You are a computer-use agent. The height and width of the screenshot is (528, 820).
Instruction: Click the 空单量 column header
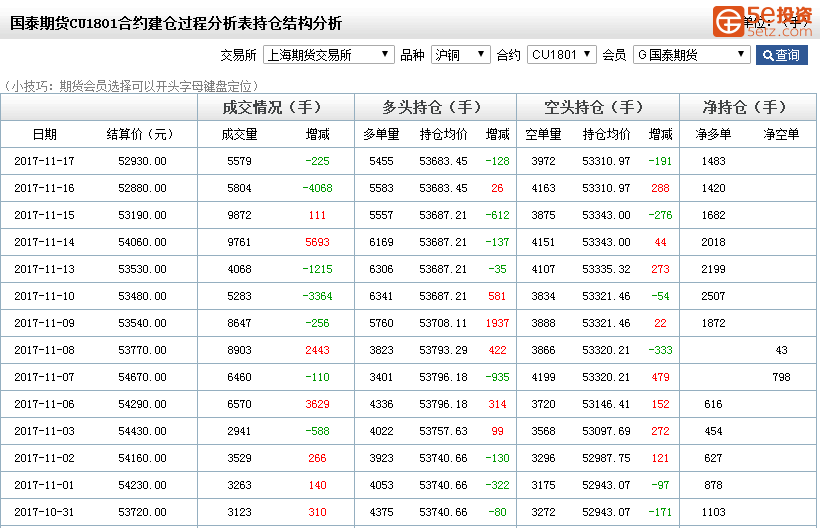point(543,134)
